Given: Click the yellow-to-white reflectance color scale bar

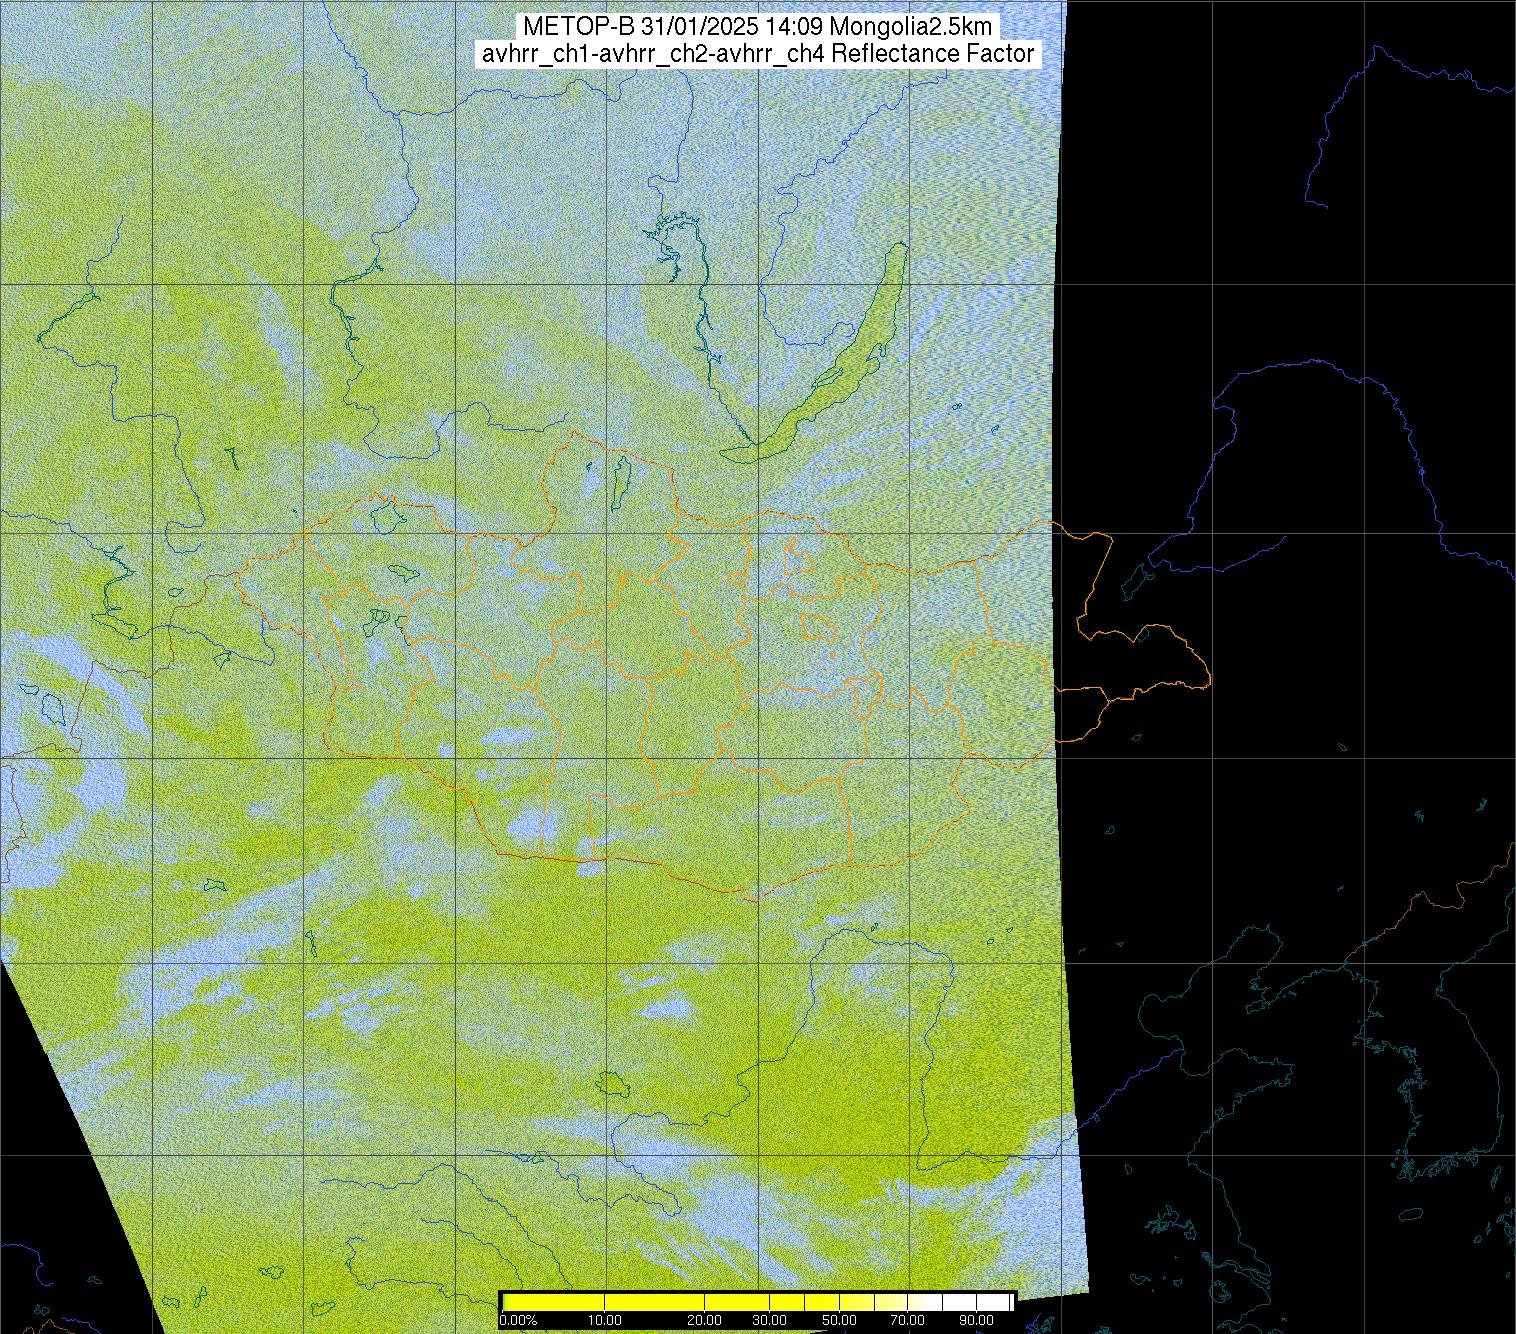Looking at the screenshot, I should click(x=758, y=1301).
